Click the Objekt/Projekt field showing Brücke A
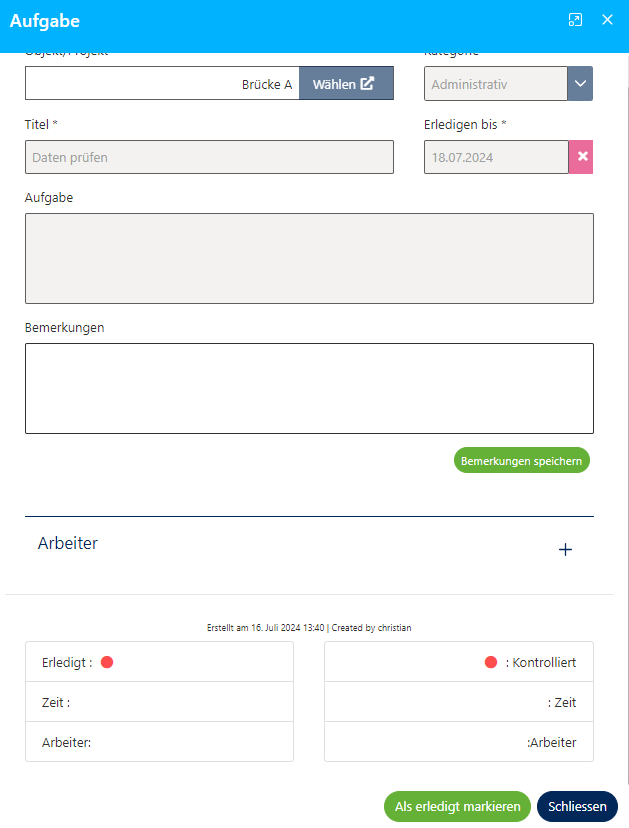This screenshot has width=629, height=828. [x=161, y=84]
